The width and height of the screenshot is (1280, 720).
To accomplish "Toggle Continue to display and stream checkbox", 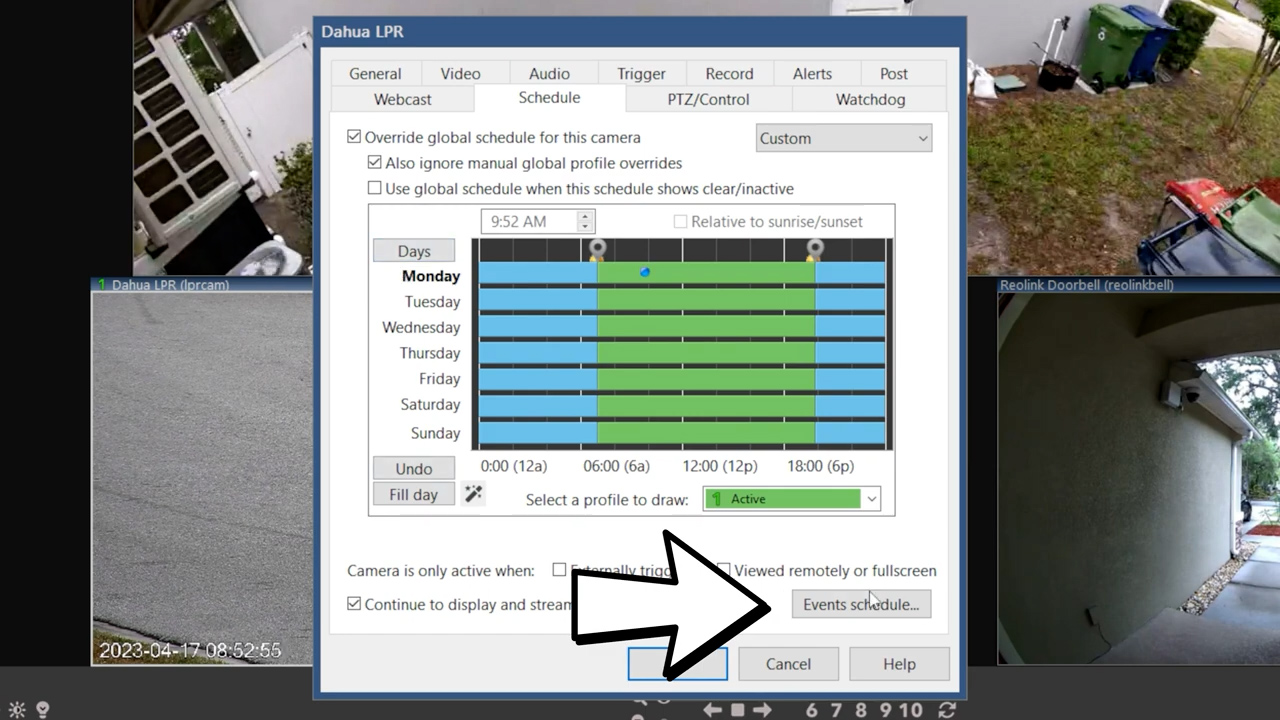I will tap(354, 604).
